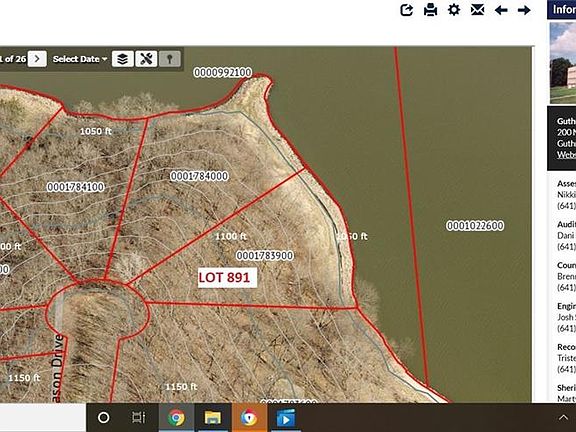The height and width of the screenshot is (432, 576).
Task: Click the share icon in top toolbar
Action: (x=406, y=10)
